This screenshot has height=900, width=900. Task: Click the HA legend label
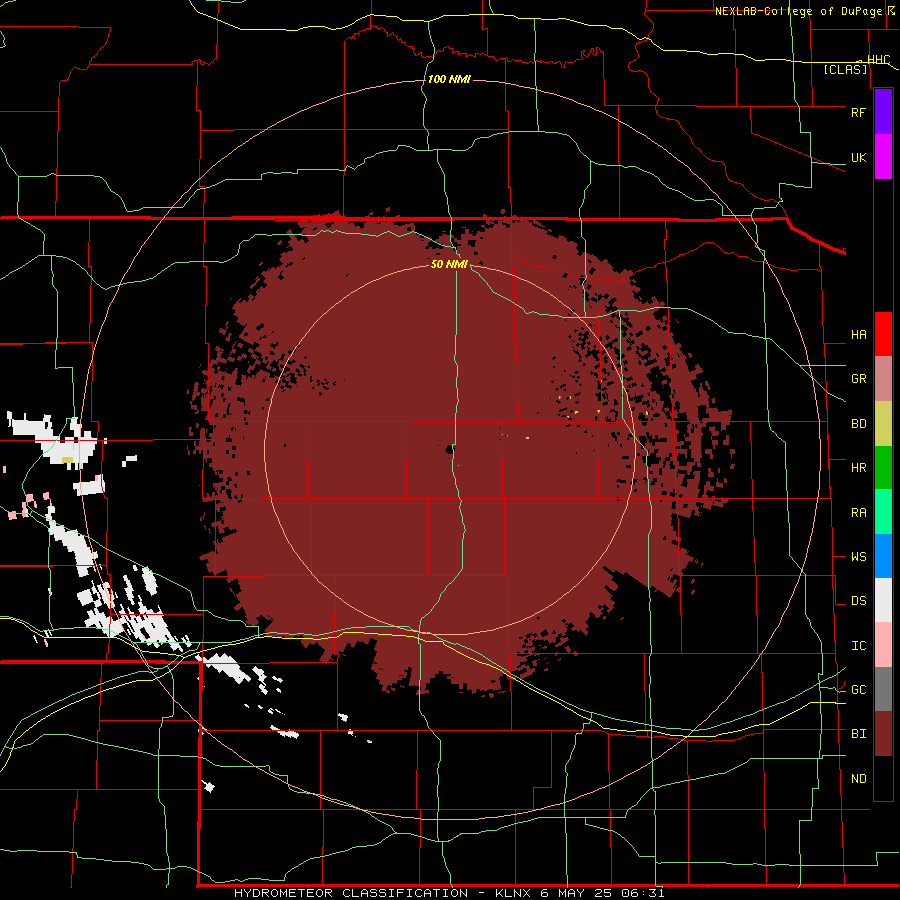point(858,335)
